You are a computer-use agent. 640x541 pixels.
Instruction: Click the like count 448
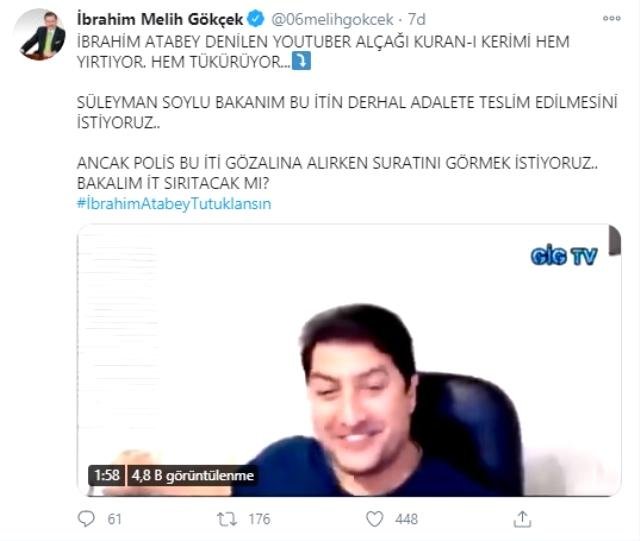(406, 519)
